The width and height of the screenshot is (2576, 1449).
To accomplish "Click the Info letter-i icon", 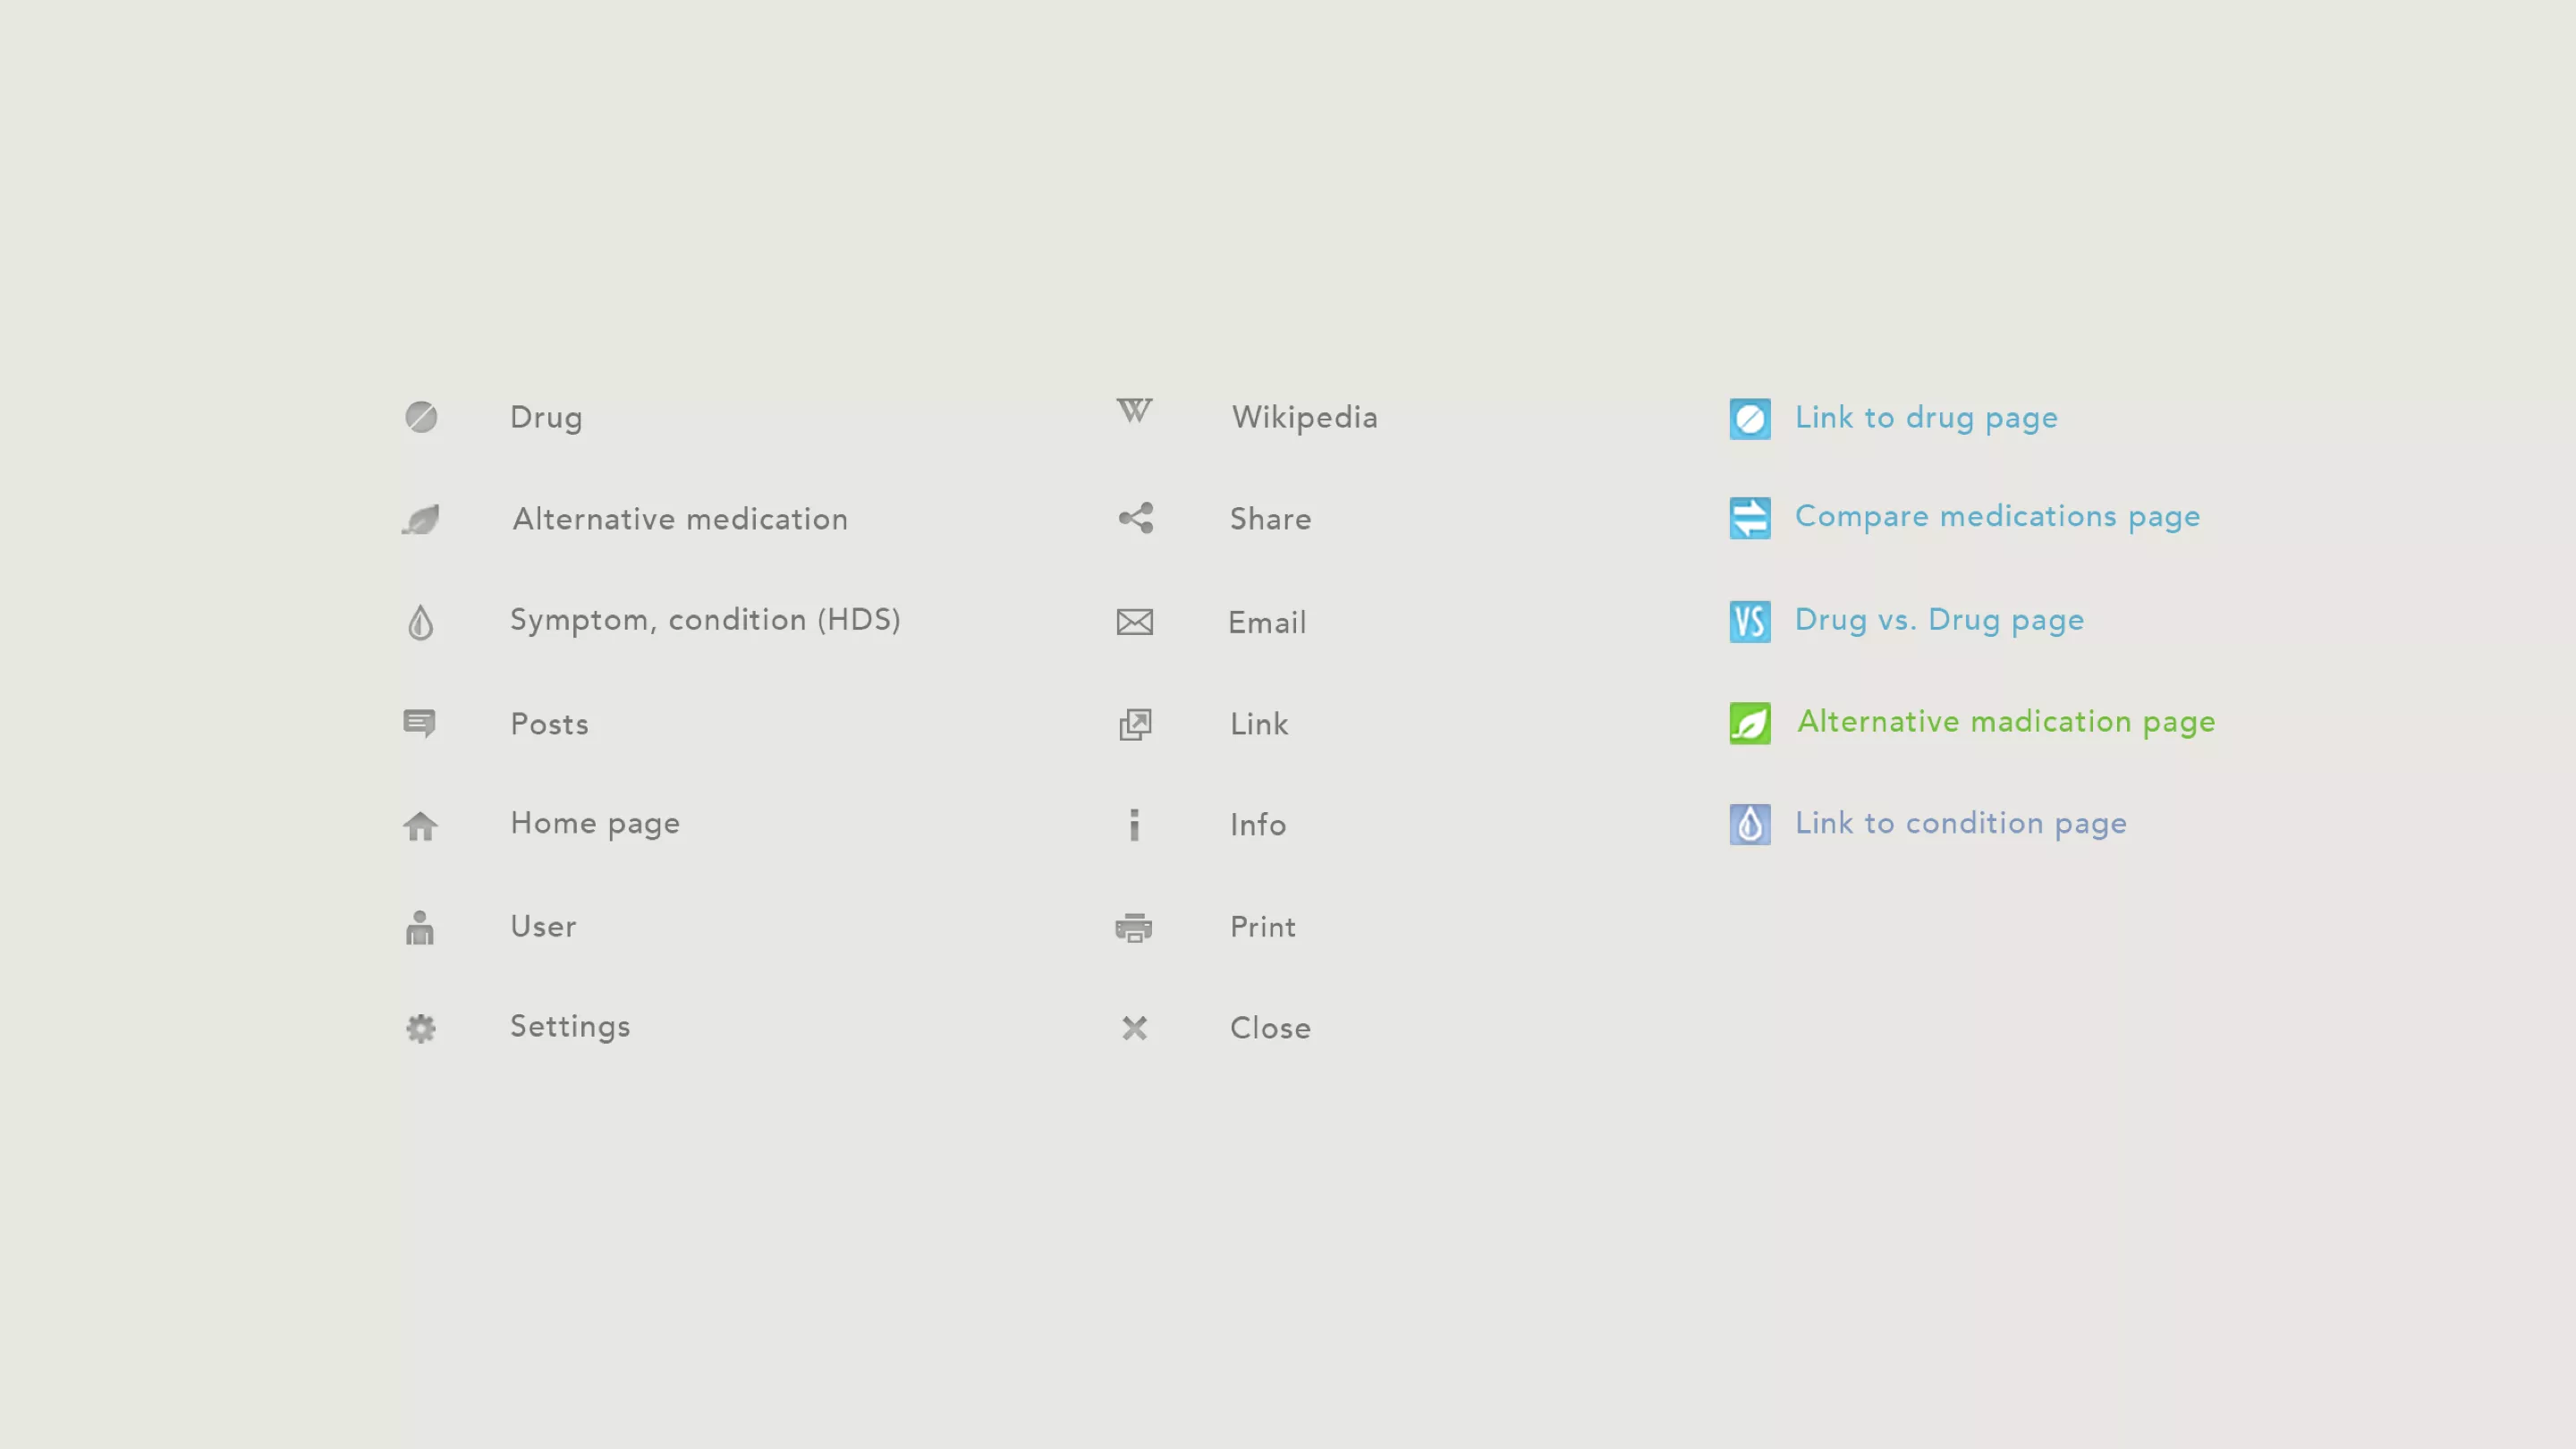I will tap(1134, 825).
